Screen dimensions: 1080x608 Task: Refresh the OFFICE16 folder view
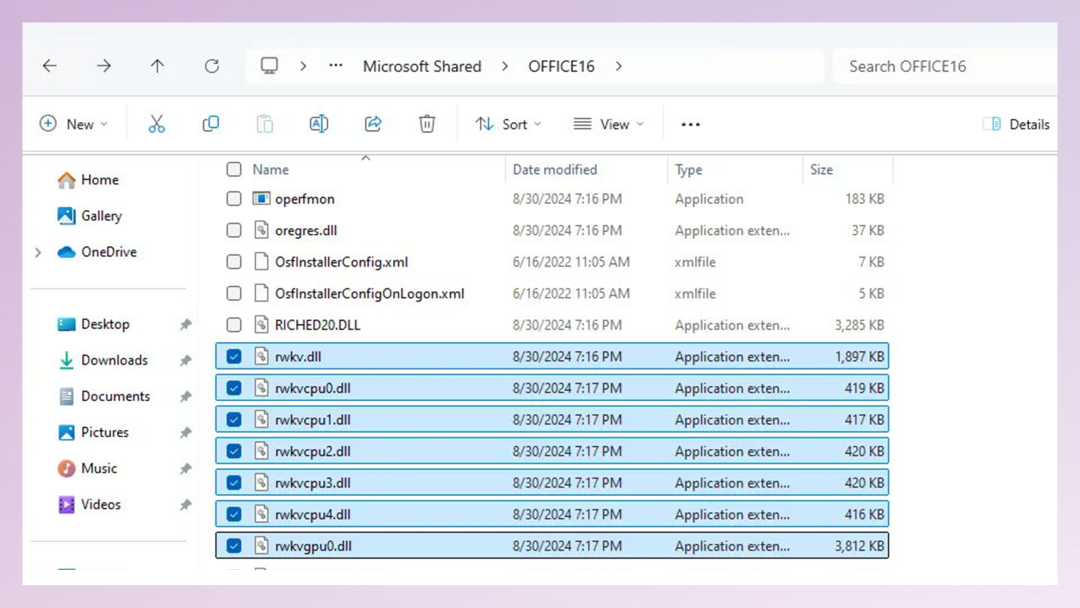(x=212, y=66)
